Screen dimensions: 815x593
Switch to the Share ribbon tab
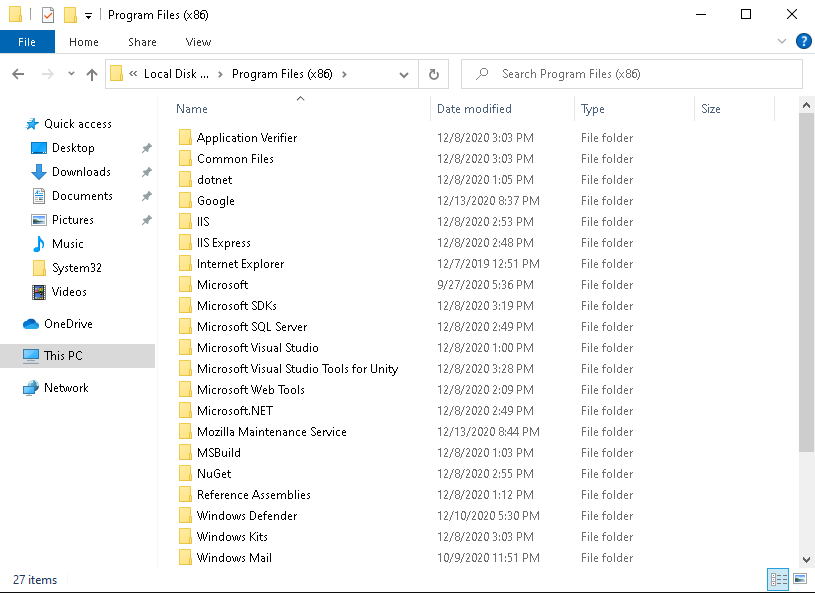click(142, 42)
